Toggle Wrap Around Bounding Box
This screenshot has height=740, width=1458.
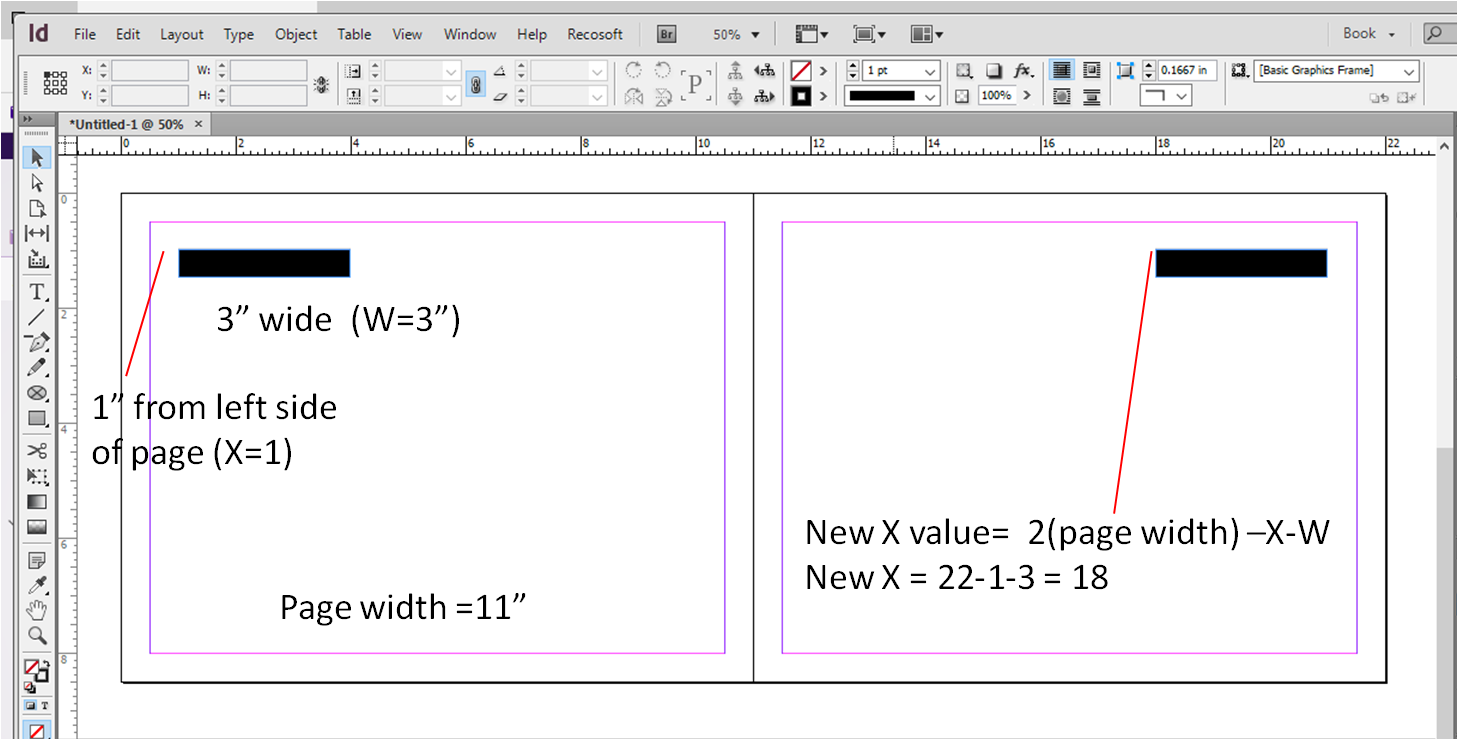click(x=1091, y=71)
